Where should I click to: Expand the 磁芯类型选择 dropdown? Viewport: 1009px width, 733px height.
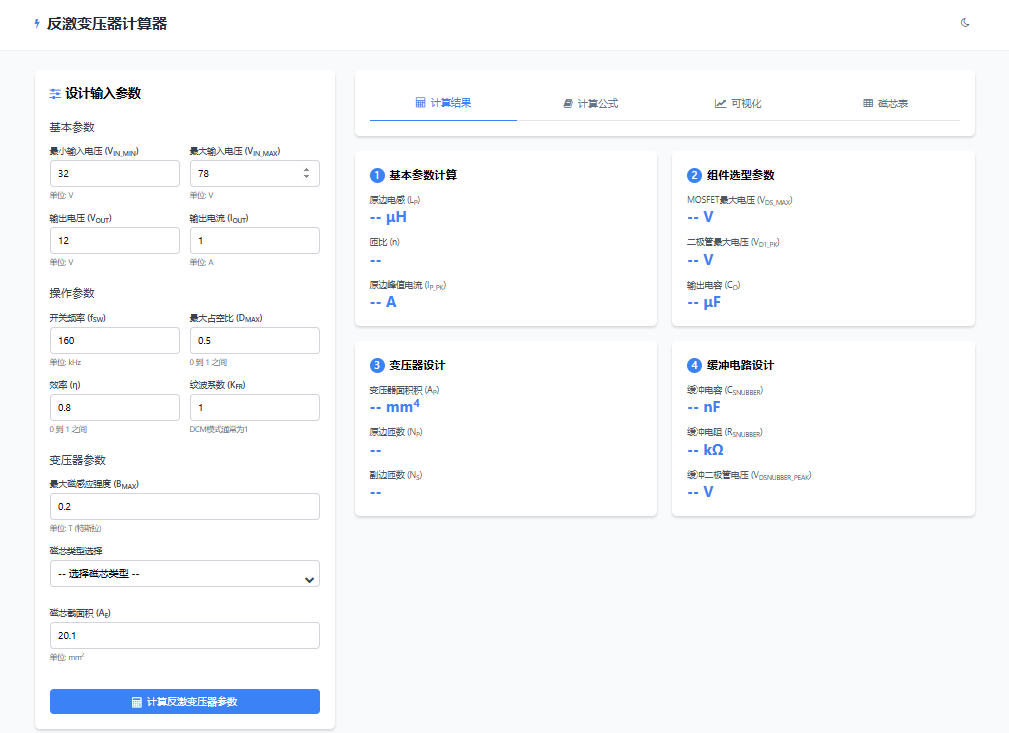click(184, 574)
